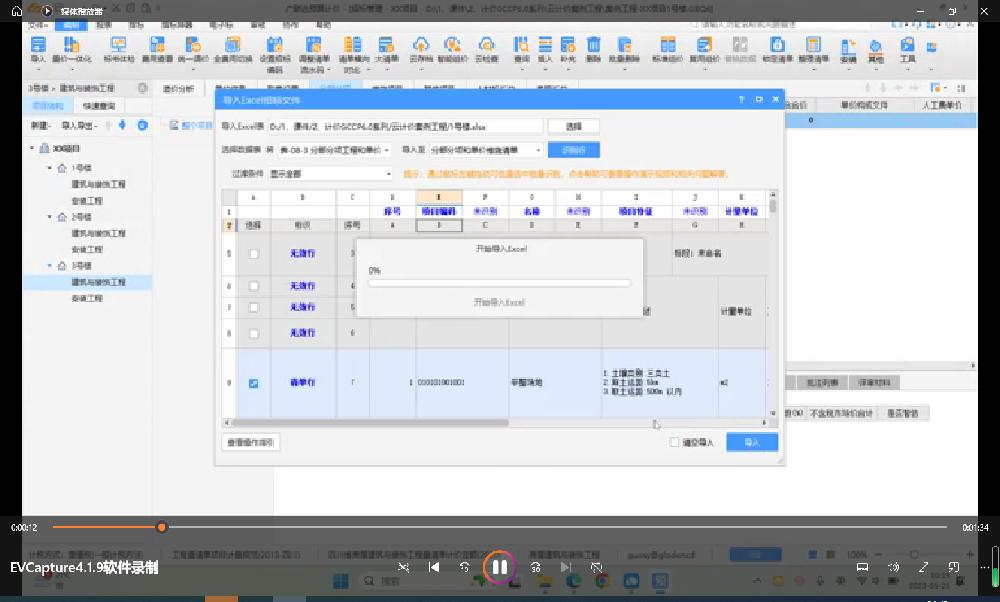The height and width of the screenshot is (602, 1000).
Task: Click the video player home icon
Action: coord(16,10)
